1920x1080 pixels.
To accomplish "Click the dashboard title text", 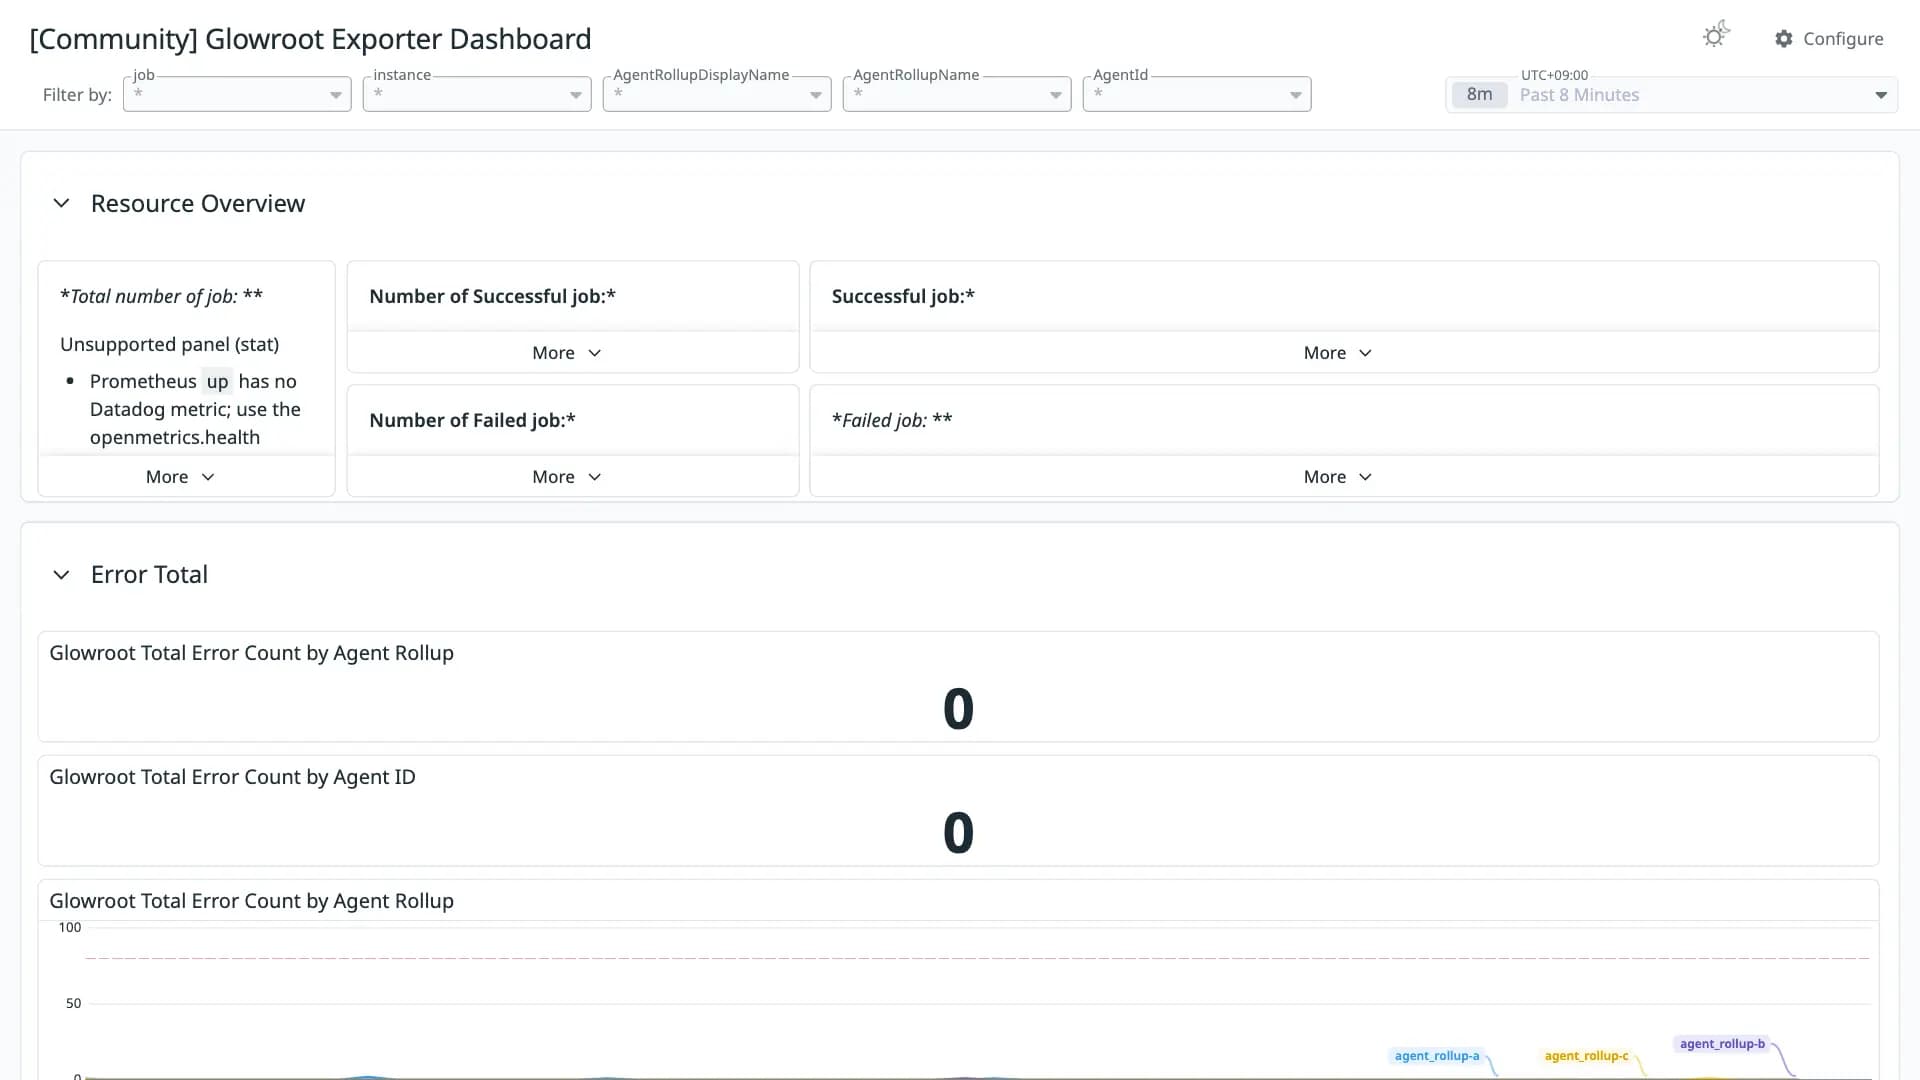I will click(x=310, y=39).
